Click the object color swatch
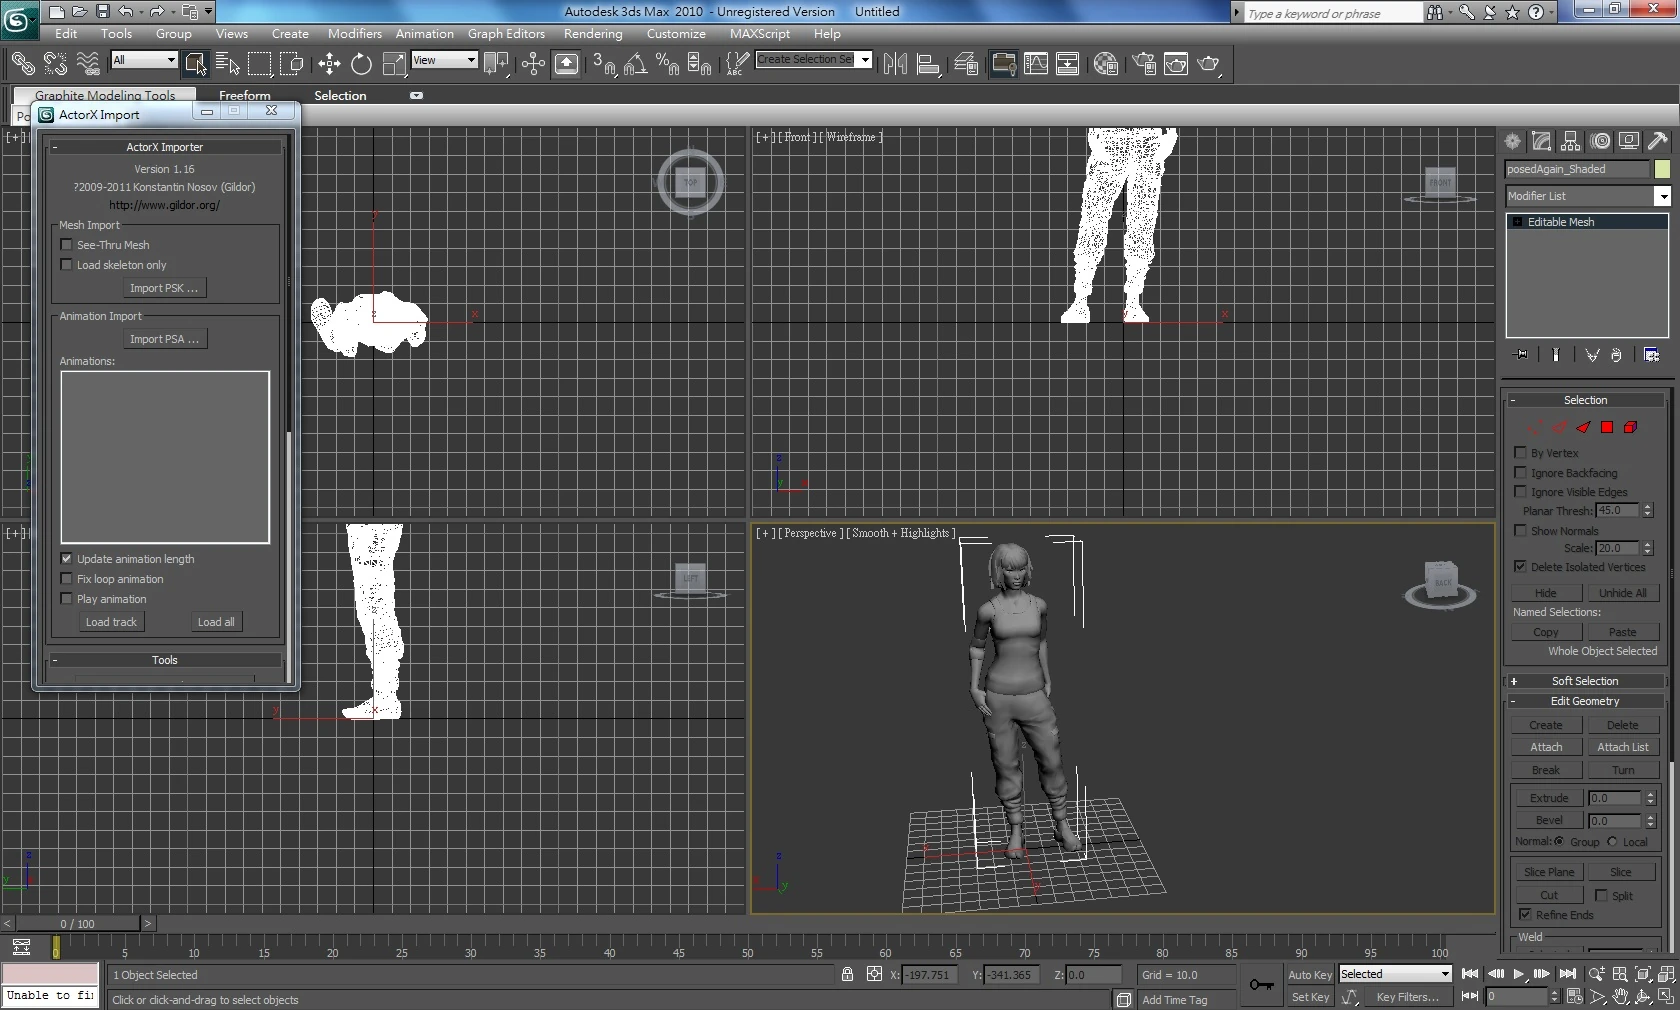 tap(1662, 169)
